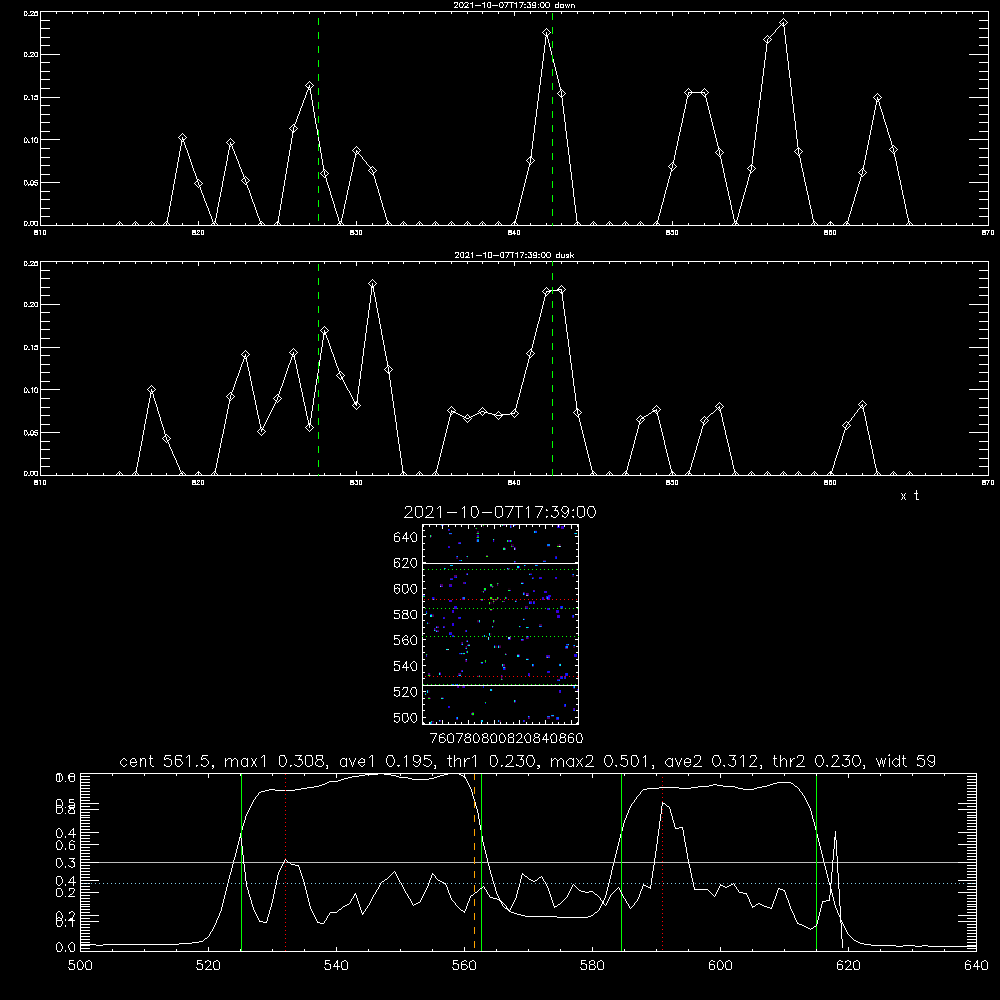Click the solid green line near 525 in bottom plot
The height and width of the screenshot is (1000, 1000).
(241, 861)
